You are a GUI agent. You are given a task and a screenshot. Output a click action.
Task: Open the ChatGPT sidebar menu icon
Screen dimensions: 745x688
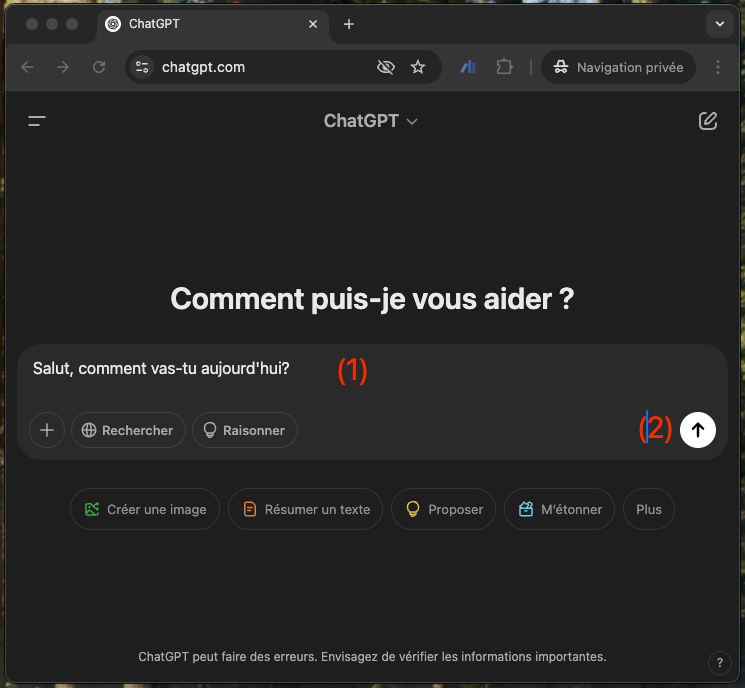click(x=37, y=121)
